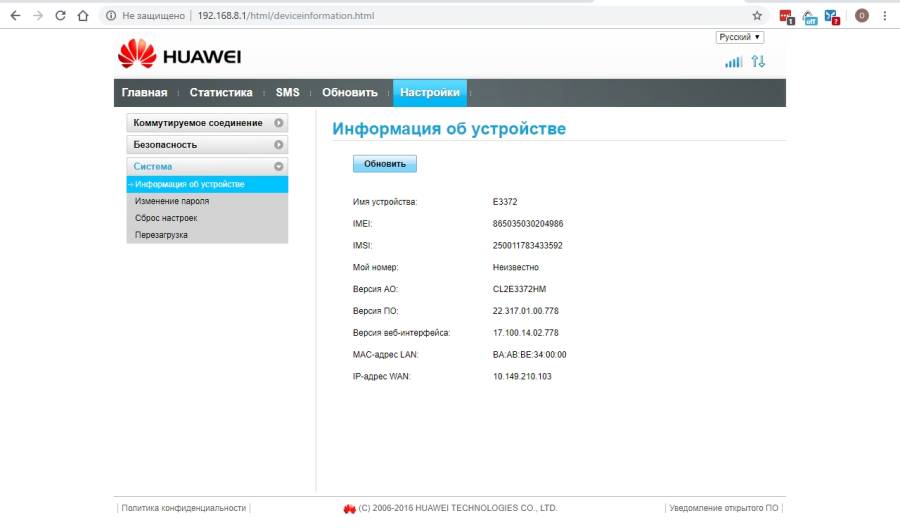Open the Политика конфиденциальности link
The width and height of the screenshot is (900, 530).
pyautogui.click(x=183, y=508)
